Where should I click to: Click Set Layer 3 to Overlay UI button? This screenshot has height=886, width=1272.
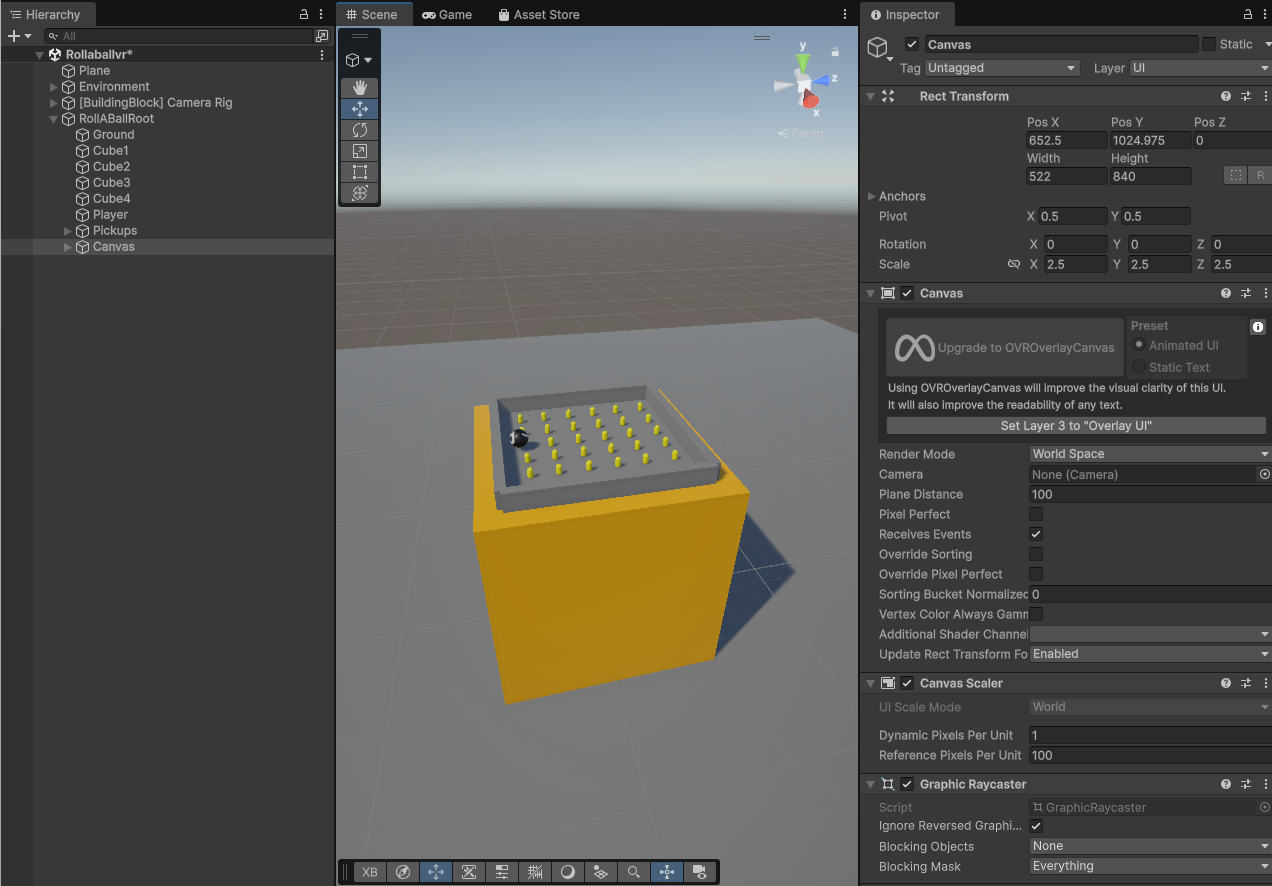tap(1076, 426)
